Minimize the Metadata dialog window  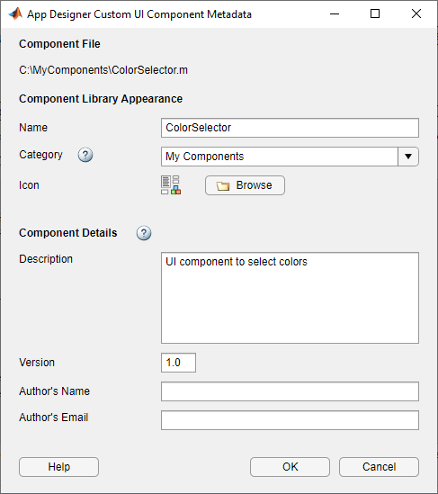pos(334,14)
